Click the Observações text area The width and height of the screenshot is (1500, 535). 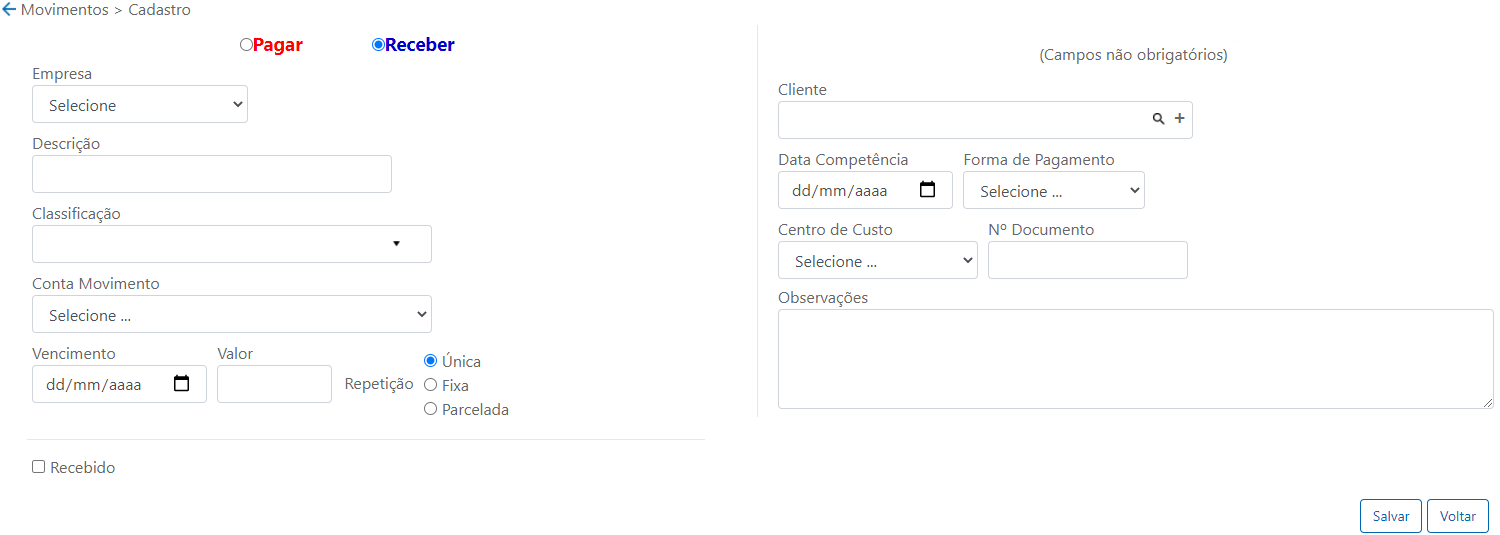click(1136, 359)
